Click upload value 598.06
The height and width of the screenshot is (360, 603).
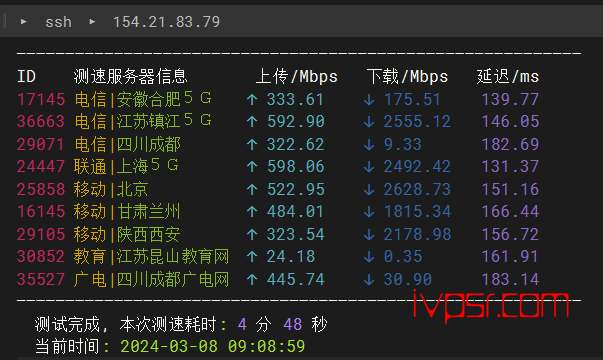(296, 166)
